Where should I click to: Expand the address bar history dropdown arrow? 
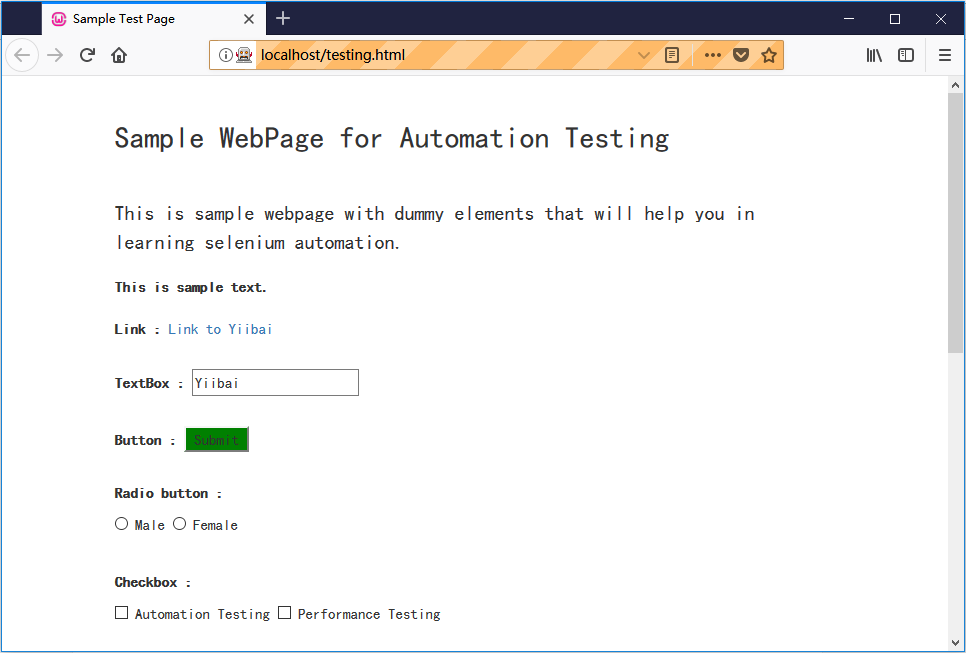[x=644, y=55]
